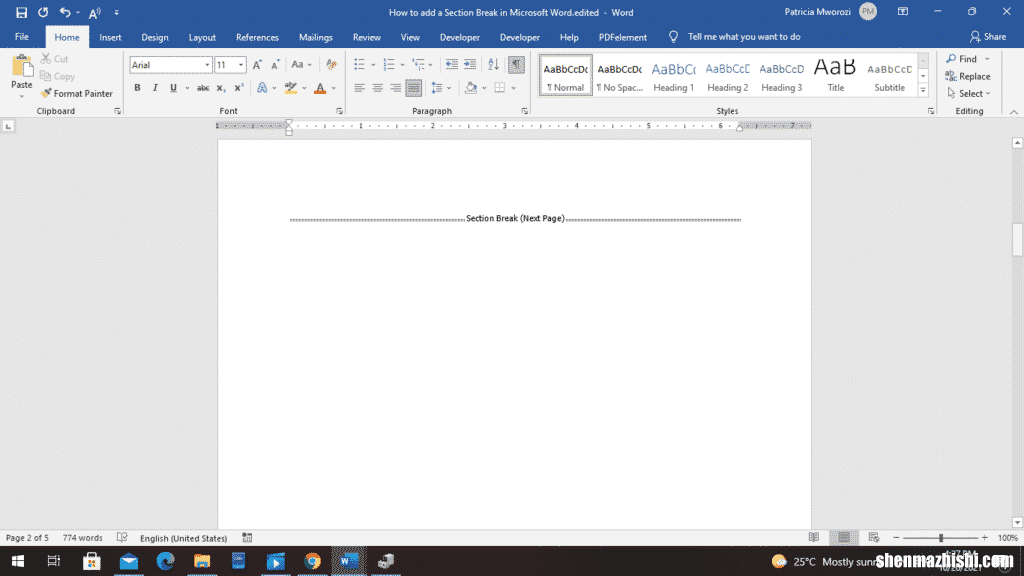Click the proofing errors icon in status bar
Viewport: 1024px width, 576px height.
122,537
